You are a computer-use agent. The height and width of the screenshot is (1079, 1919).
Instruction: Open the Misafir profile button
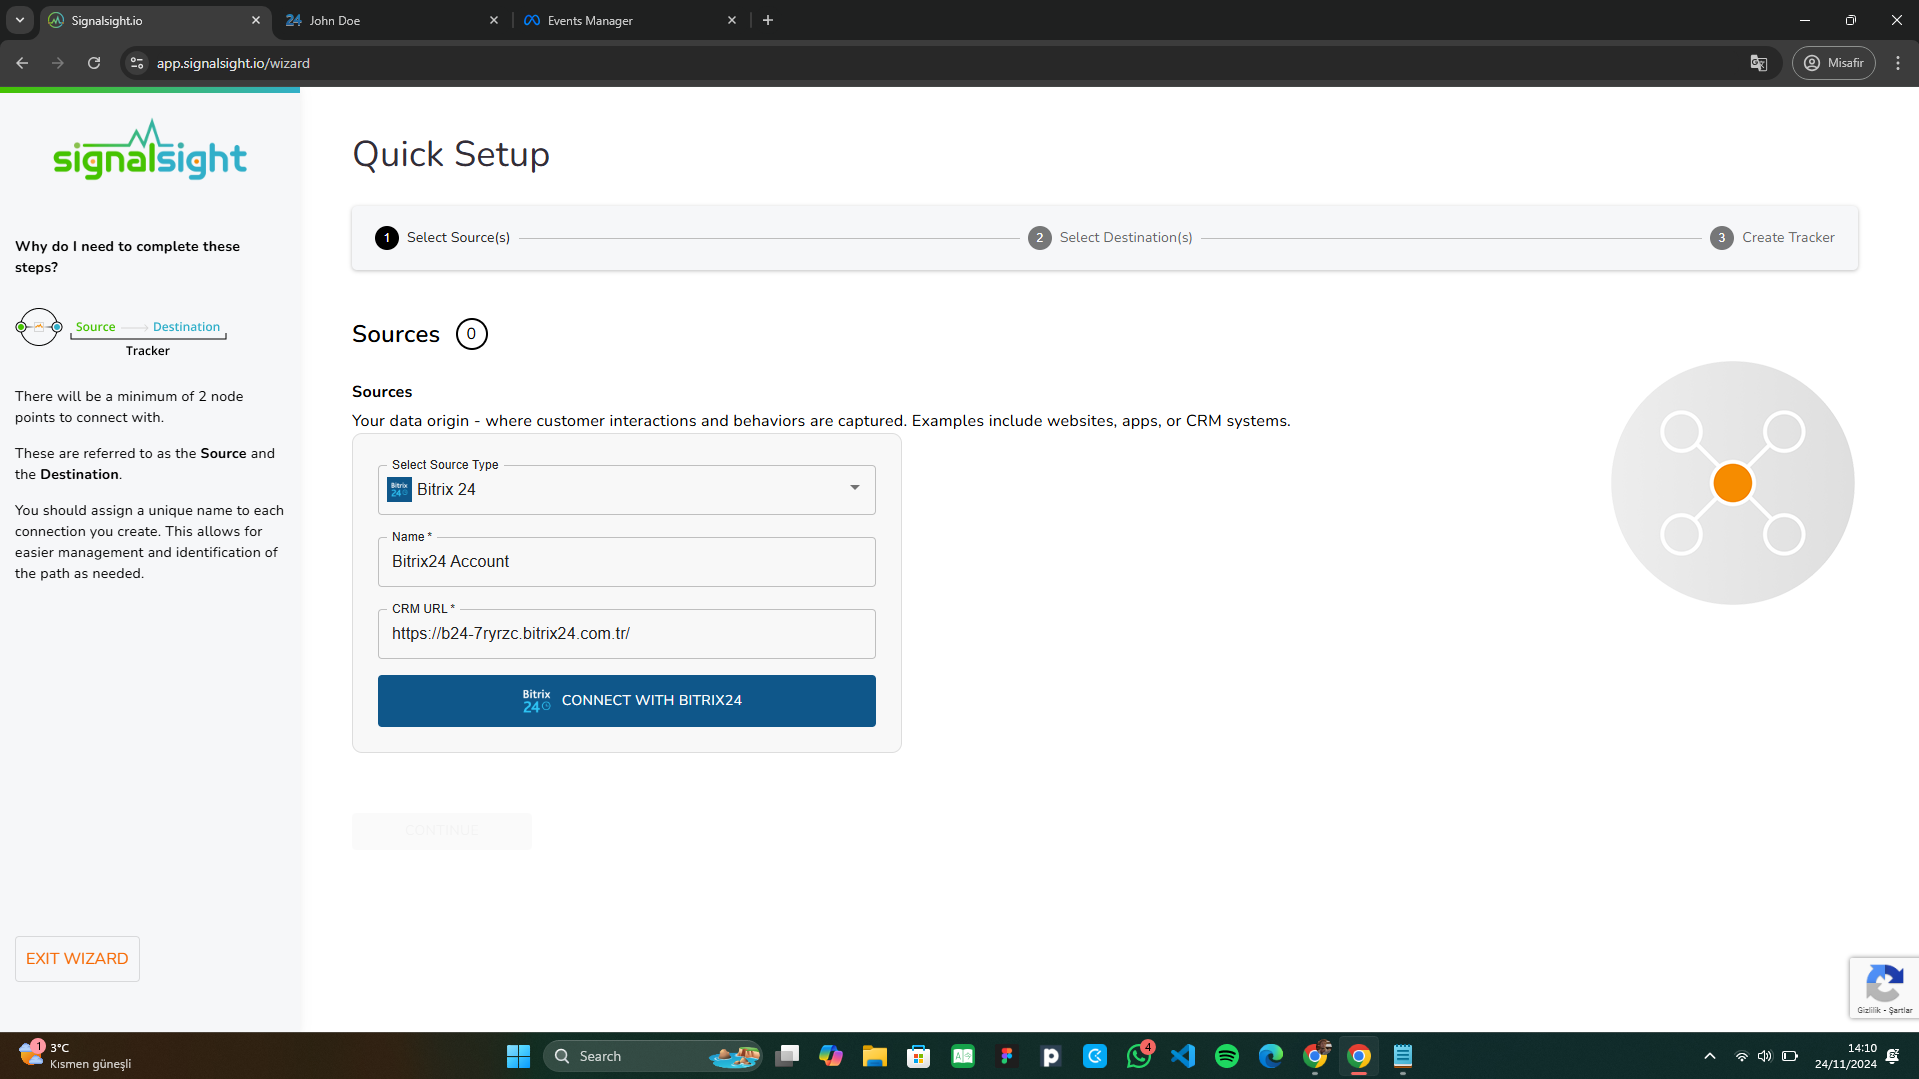(x=1833, y=63)
